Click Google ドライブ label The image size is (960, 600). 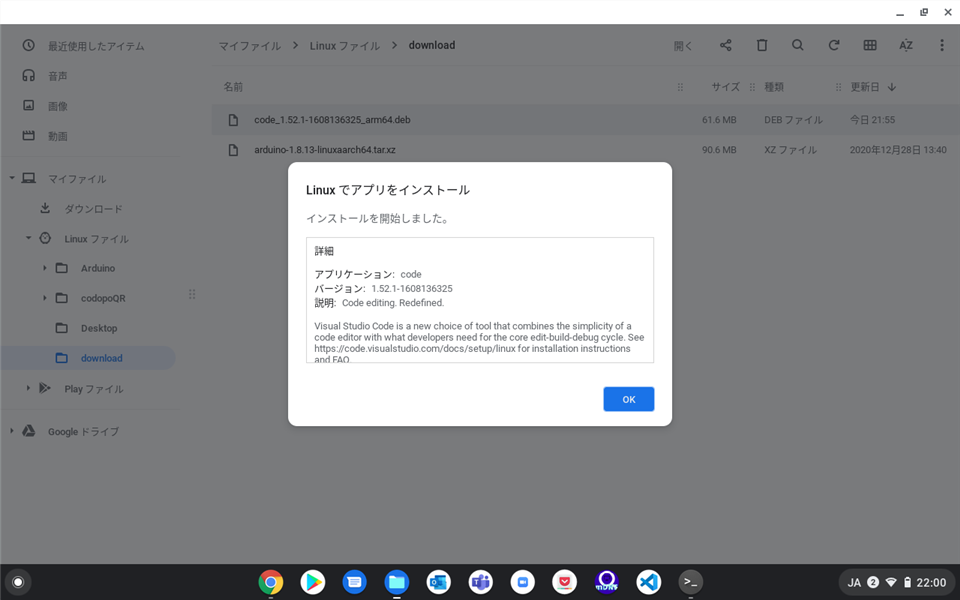coord(83,432)
